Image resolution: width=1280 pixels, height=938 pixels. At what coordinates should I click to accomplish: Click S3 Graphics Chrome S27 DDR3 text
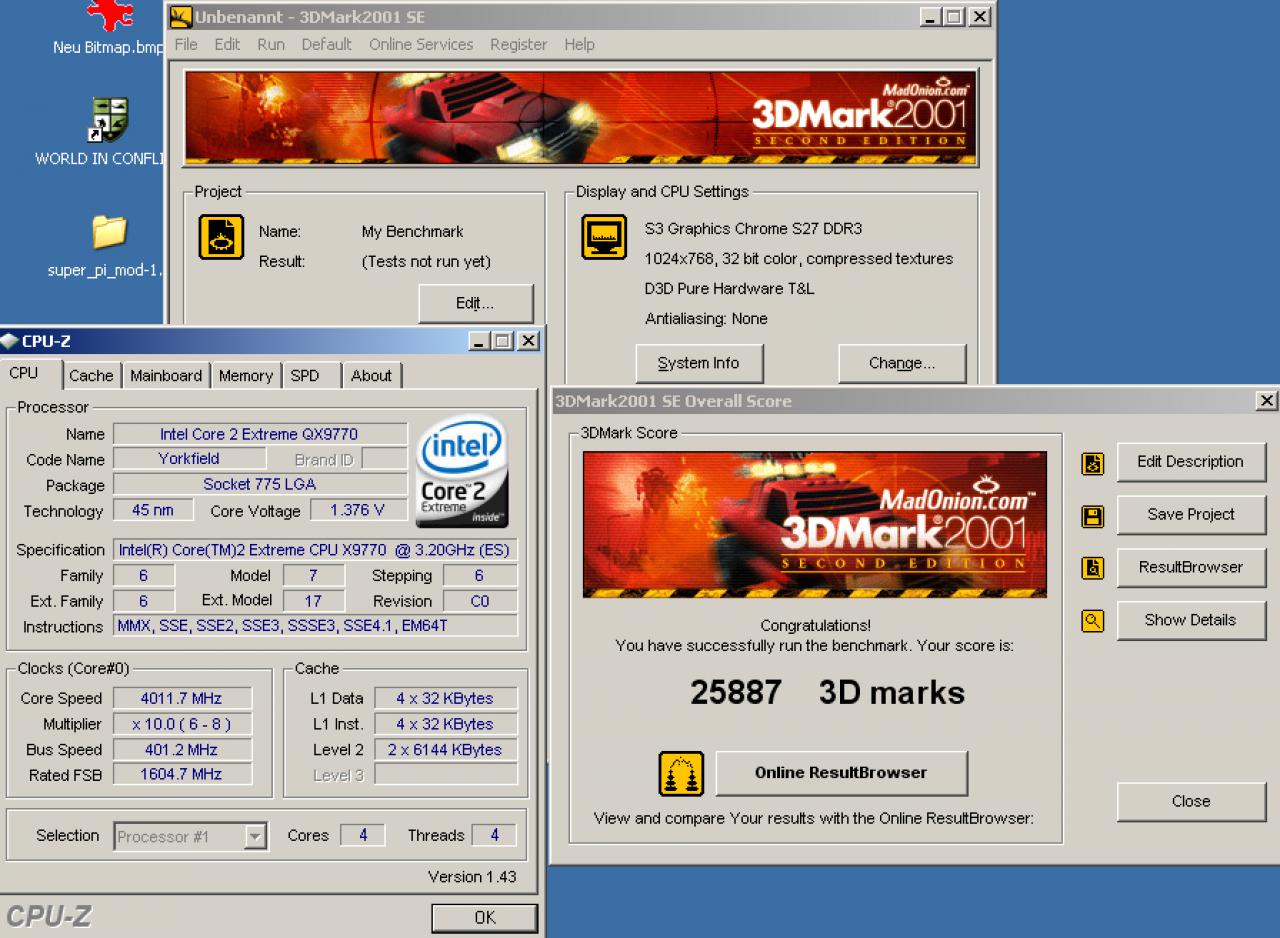point(753,229)
